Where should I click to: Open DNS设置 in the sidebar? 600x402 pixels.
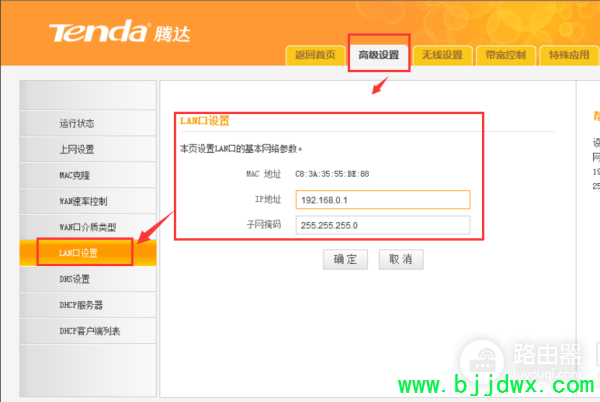click(88, 279)
